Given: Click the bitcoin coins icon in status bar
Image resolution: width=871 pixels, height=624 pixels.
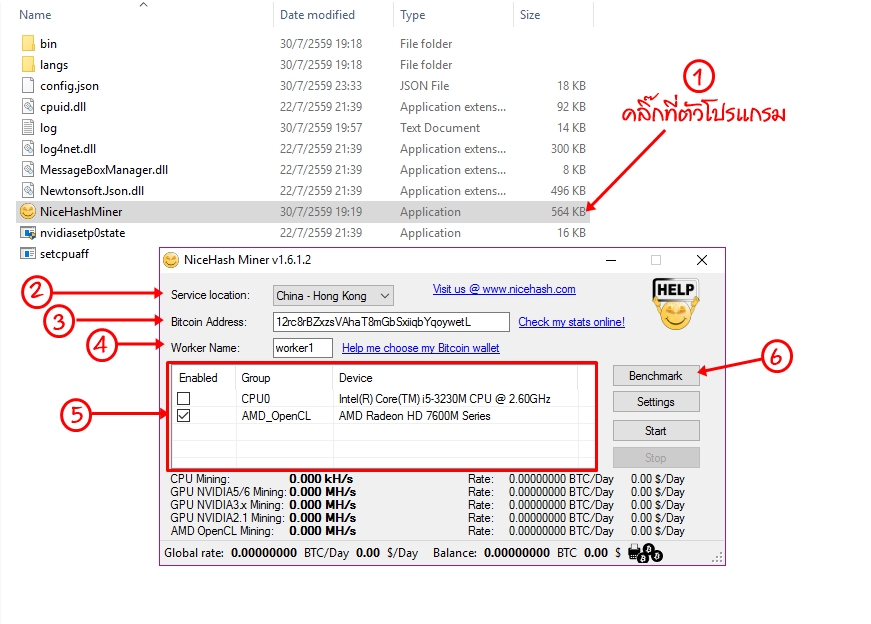Looking at the screenshot, I should 645,553.
